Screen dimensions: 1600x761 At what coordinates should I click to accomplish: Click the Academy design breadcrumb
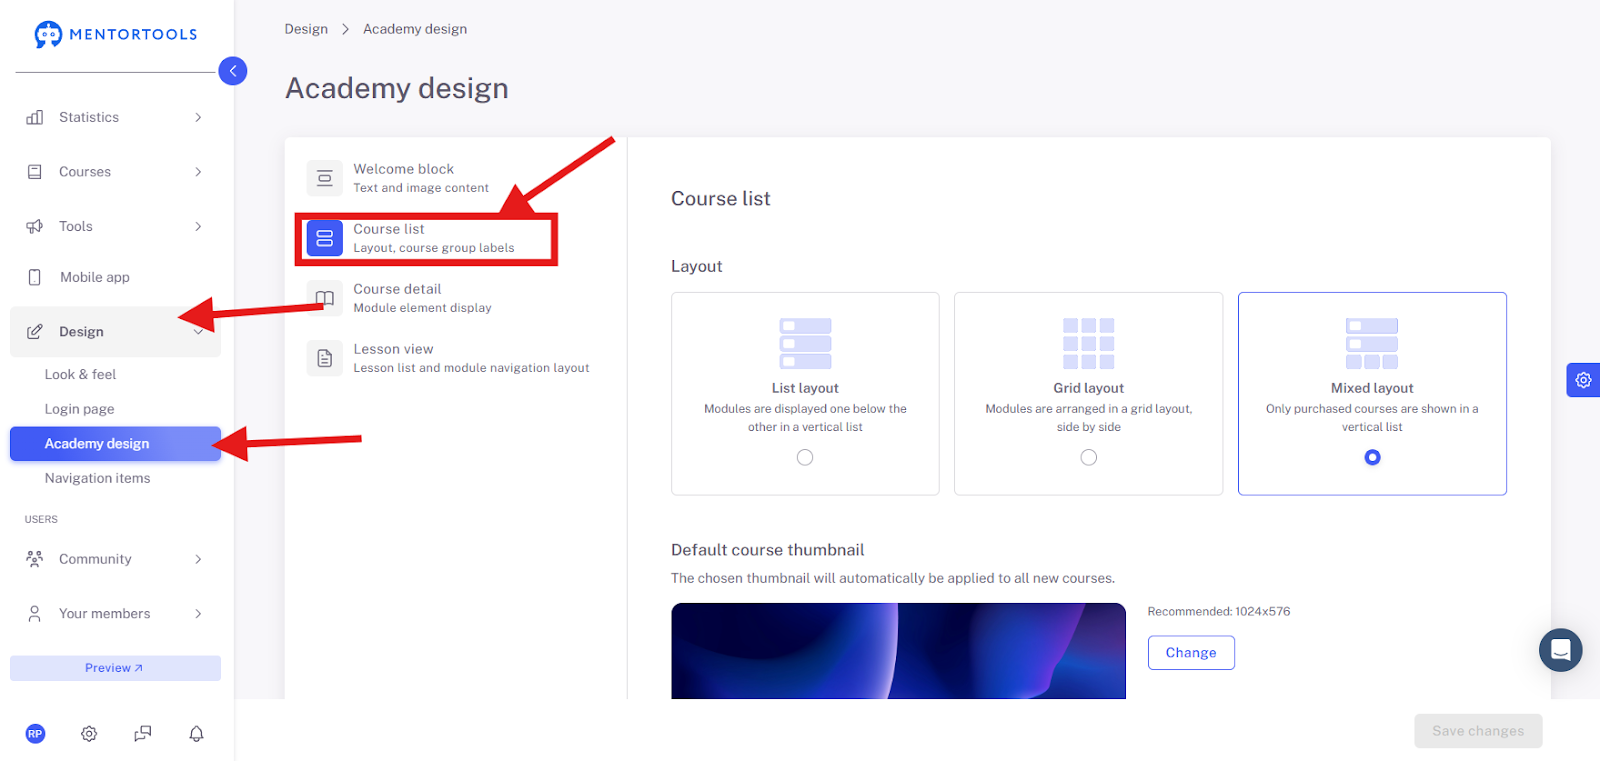click(415, 29)
